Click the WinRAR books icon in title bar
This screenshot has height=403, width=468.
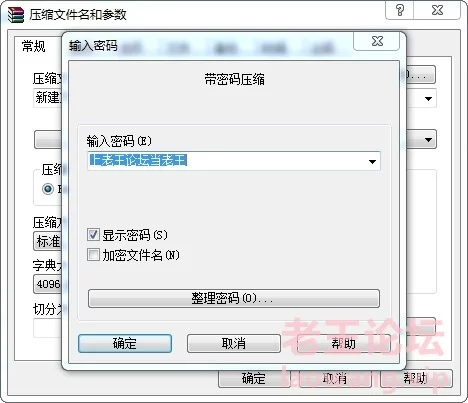click(16, 15)
